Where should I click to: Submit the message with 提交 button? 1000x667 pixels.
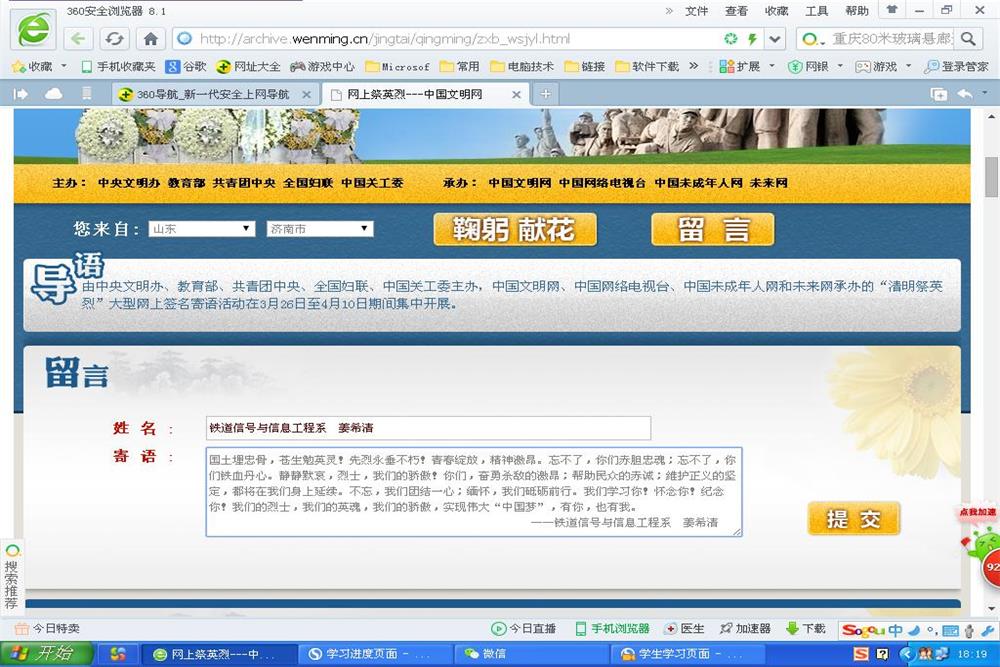[854, 518]
